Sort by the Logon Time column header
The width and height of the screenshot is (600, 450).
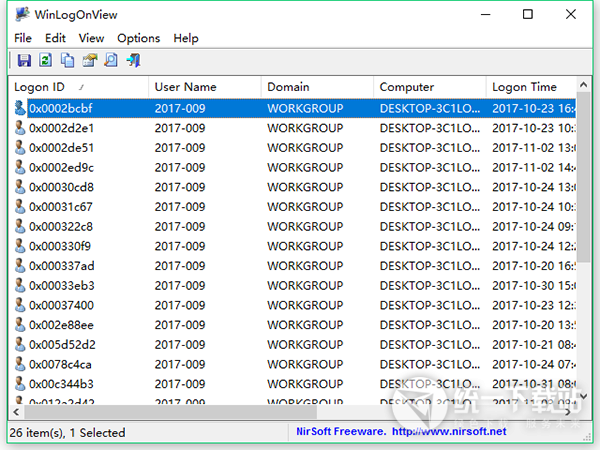click(531, 87)
